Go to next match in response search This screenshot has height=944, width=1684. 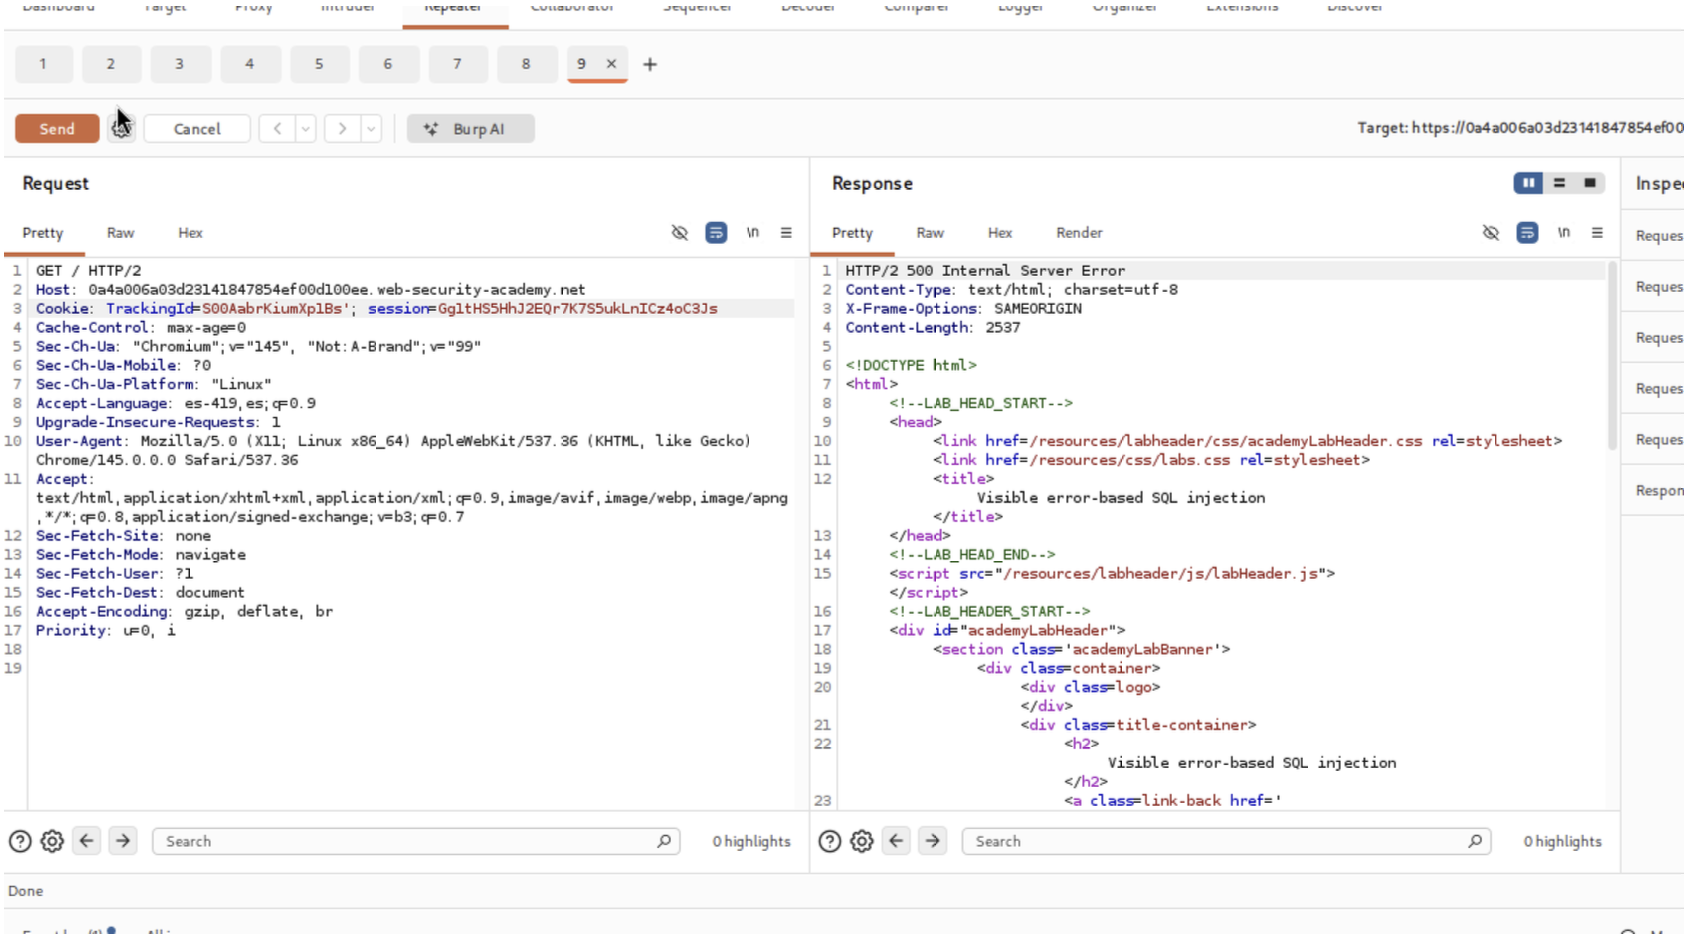tap(932, 842)
